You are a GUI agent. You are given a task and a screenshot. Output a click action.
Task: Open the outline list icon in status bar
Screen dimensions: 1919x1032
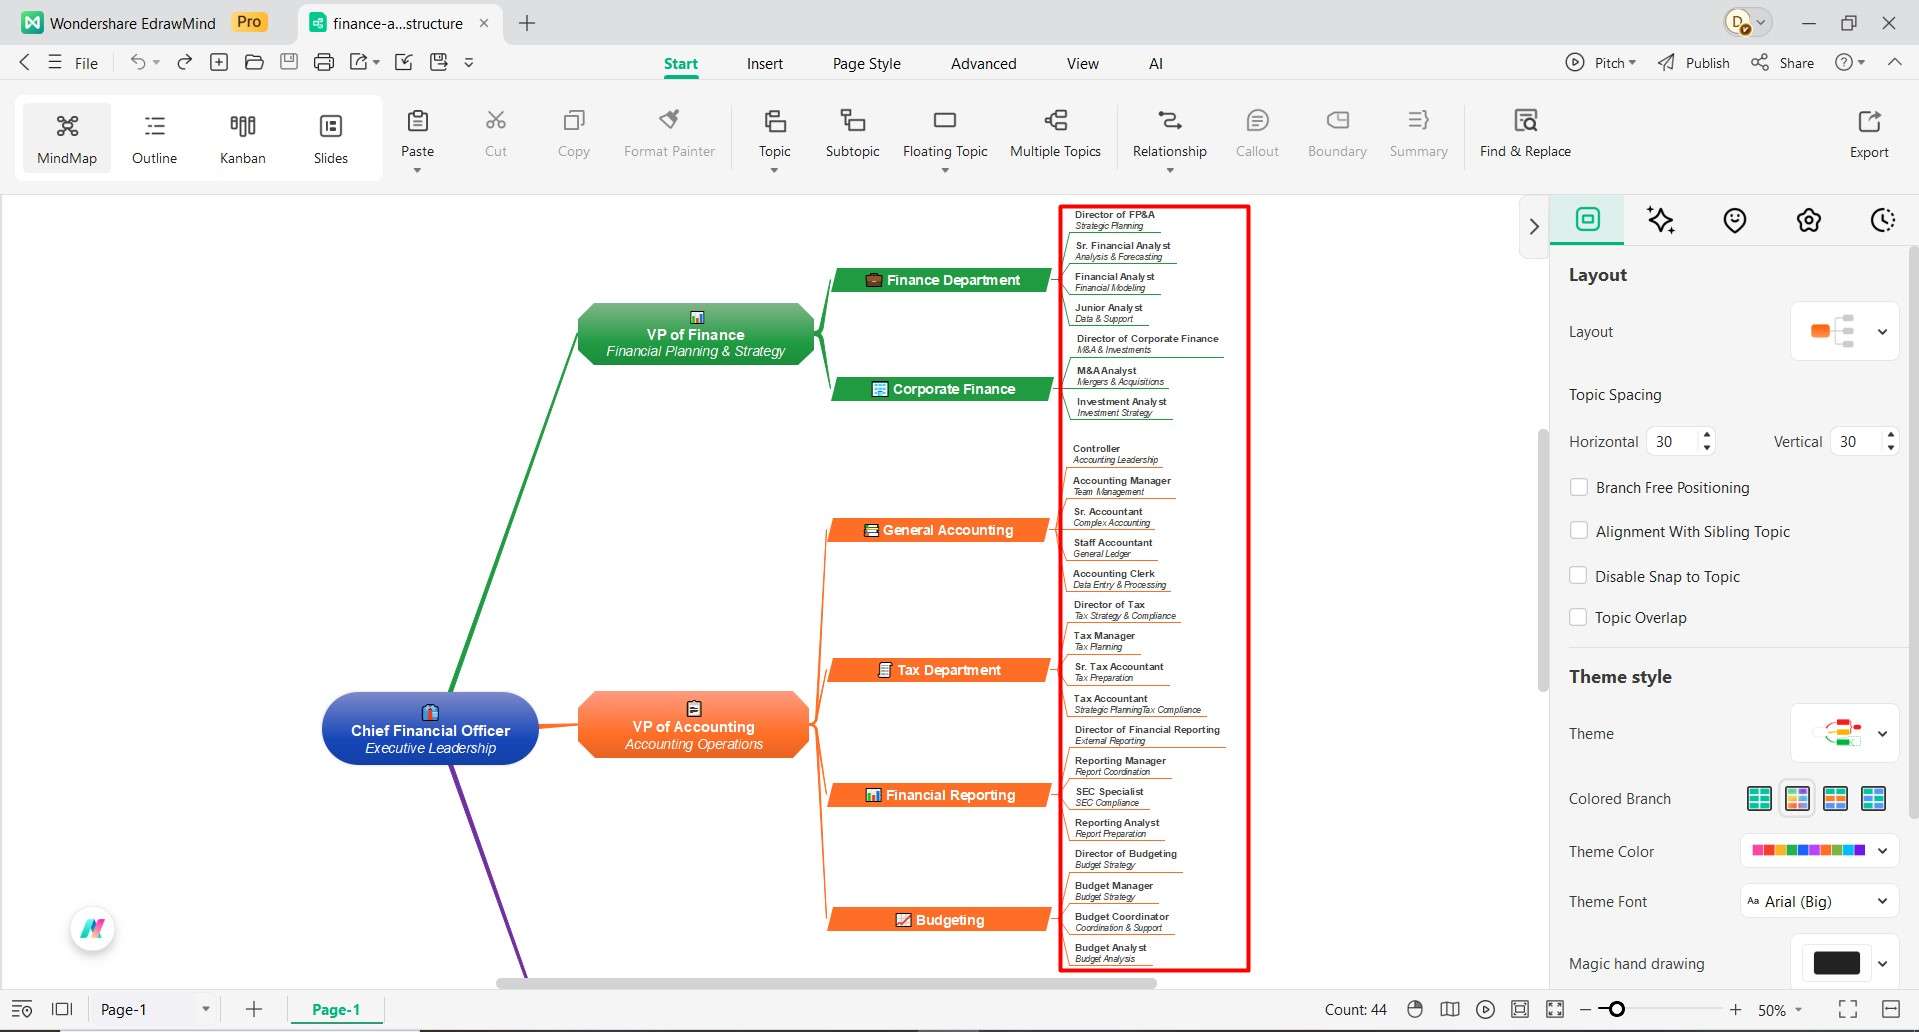tap(22, 1009)
